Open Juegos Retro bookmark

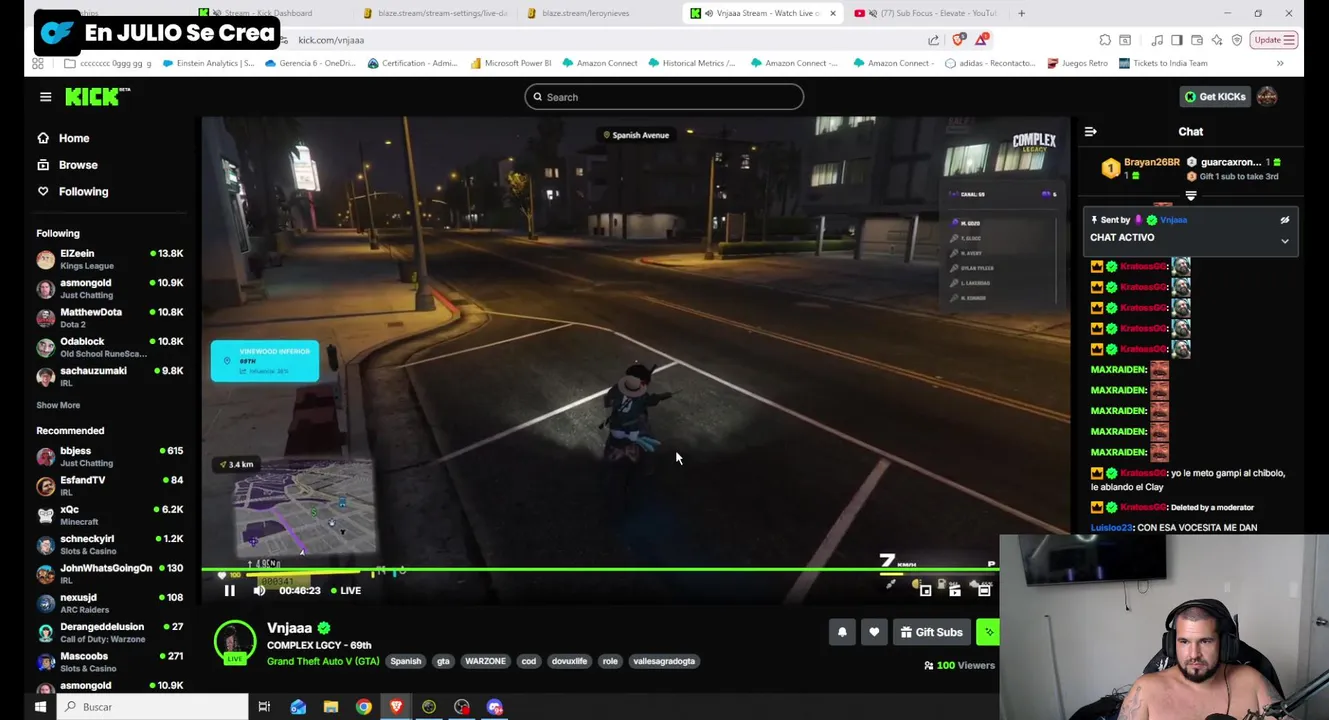click(x=1078, y=63)
